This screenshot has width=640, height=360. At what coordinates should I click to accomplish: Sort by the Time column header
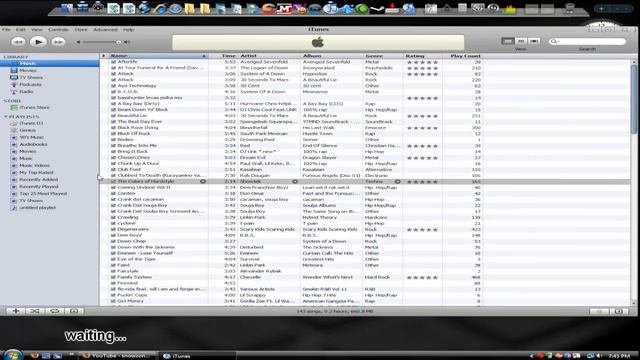click(x=223, y=56)
